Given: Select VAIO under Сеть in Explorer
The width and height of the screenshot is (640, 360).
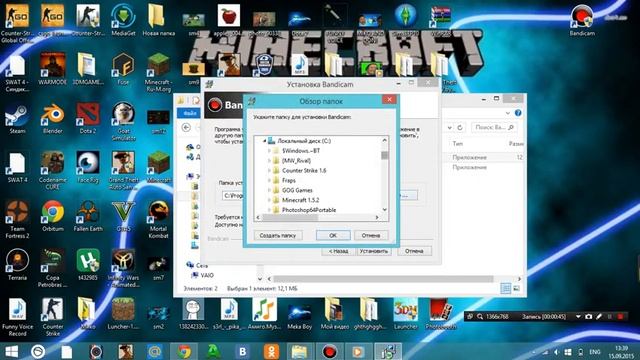Looking at the screenshot, I should 207,275.
